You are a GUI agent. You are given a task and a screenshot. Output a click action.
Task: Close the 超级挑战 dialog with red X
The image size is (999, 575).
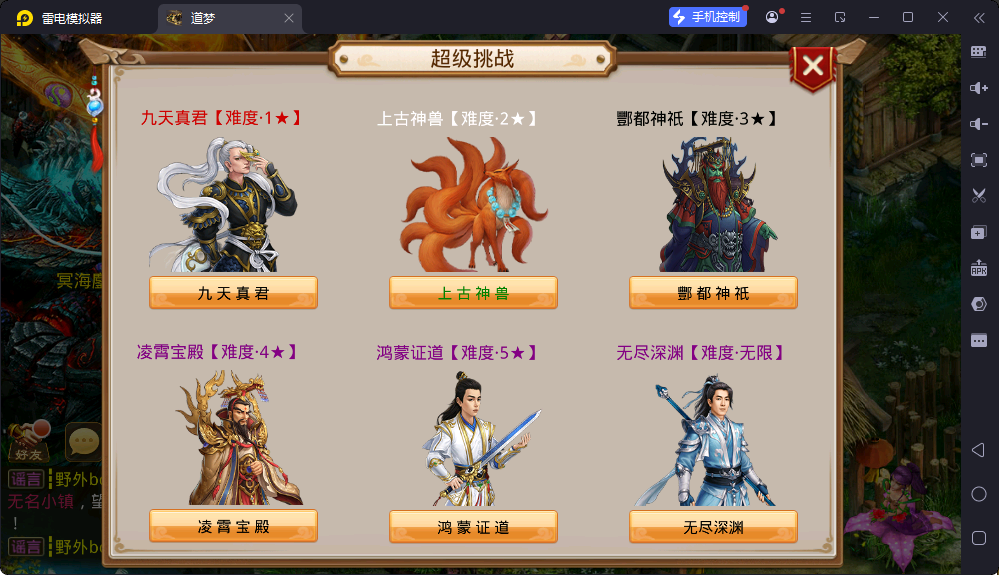pos(812,67)
